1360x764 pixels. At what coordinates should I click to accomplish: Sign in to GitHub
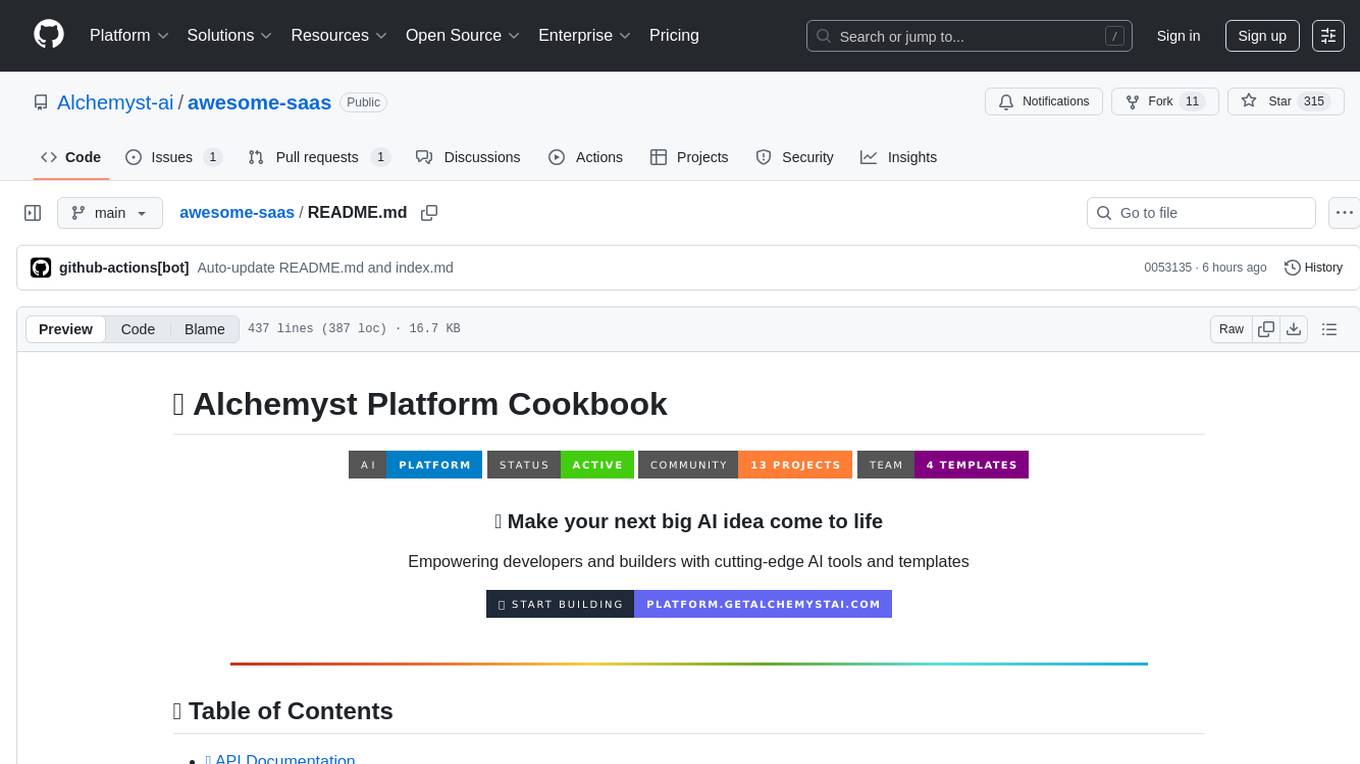(x=1178, y=36)
